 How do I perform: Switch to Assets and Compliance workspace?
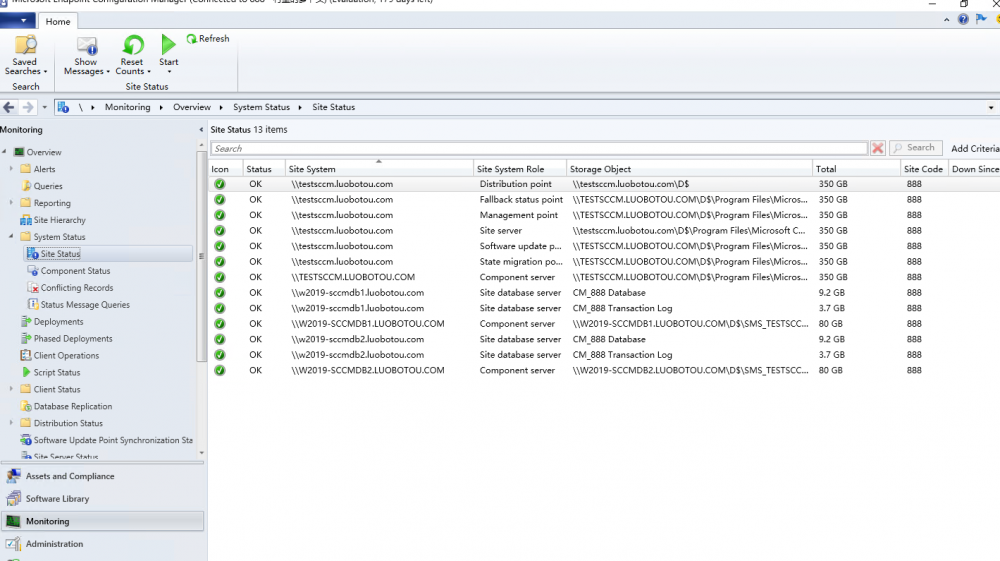coord(102,476)
